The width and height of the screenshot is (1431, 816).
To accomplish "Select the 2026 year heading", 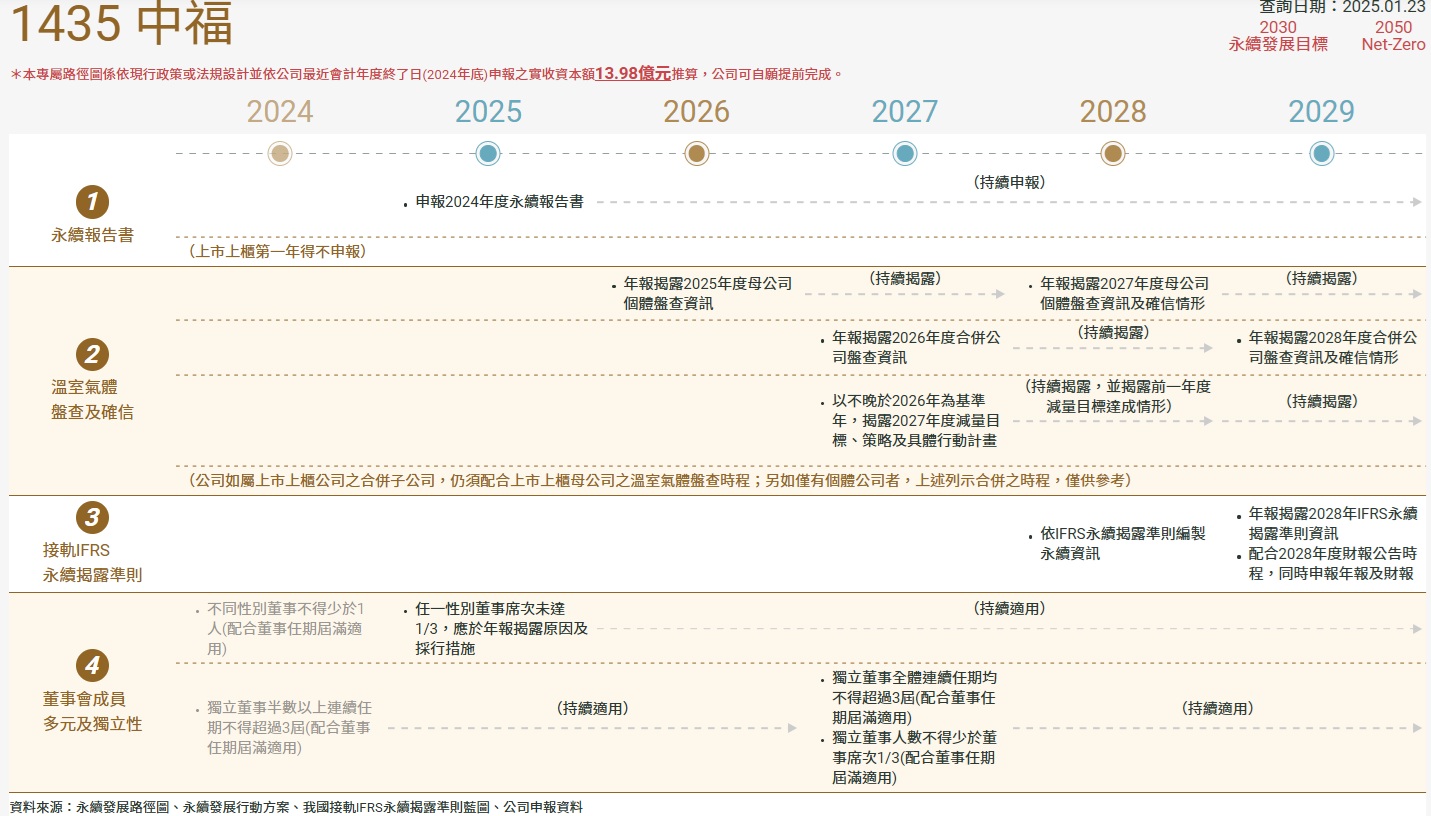I will pyautogui.click(x=697, y=111).
